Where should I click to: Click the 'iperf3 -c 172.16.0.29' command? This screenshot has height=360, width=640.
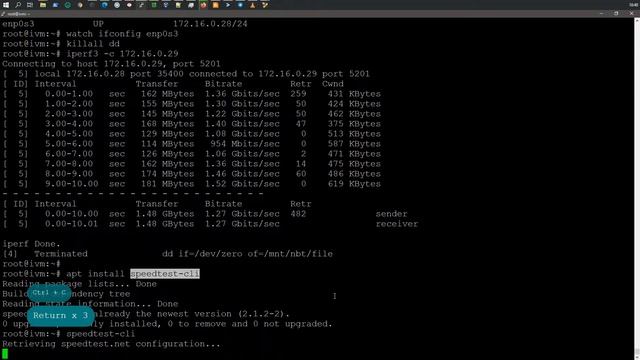pyautogui.click(x=122, y=54)
